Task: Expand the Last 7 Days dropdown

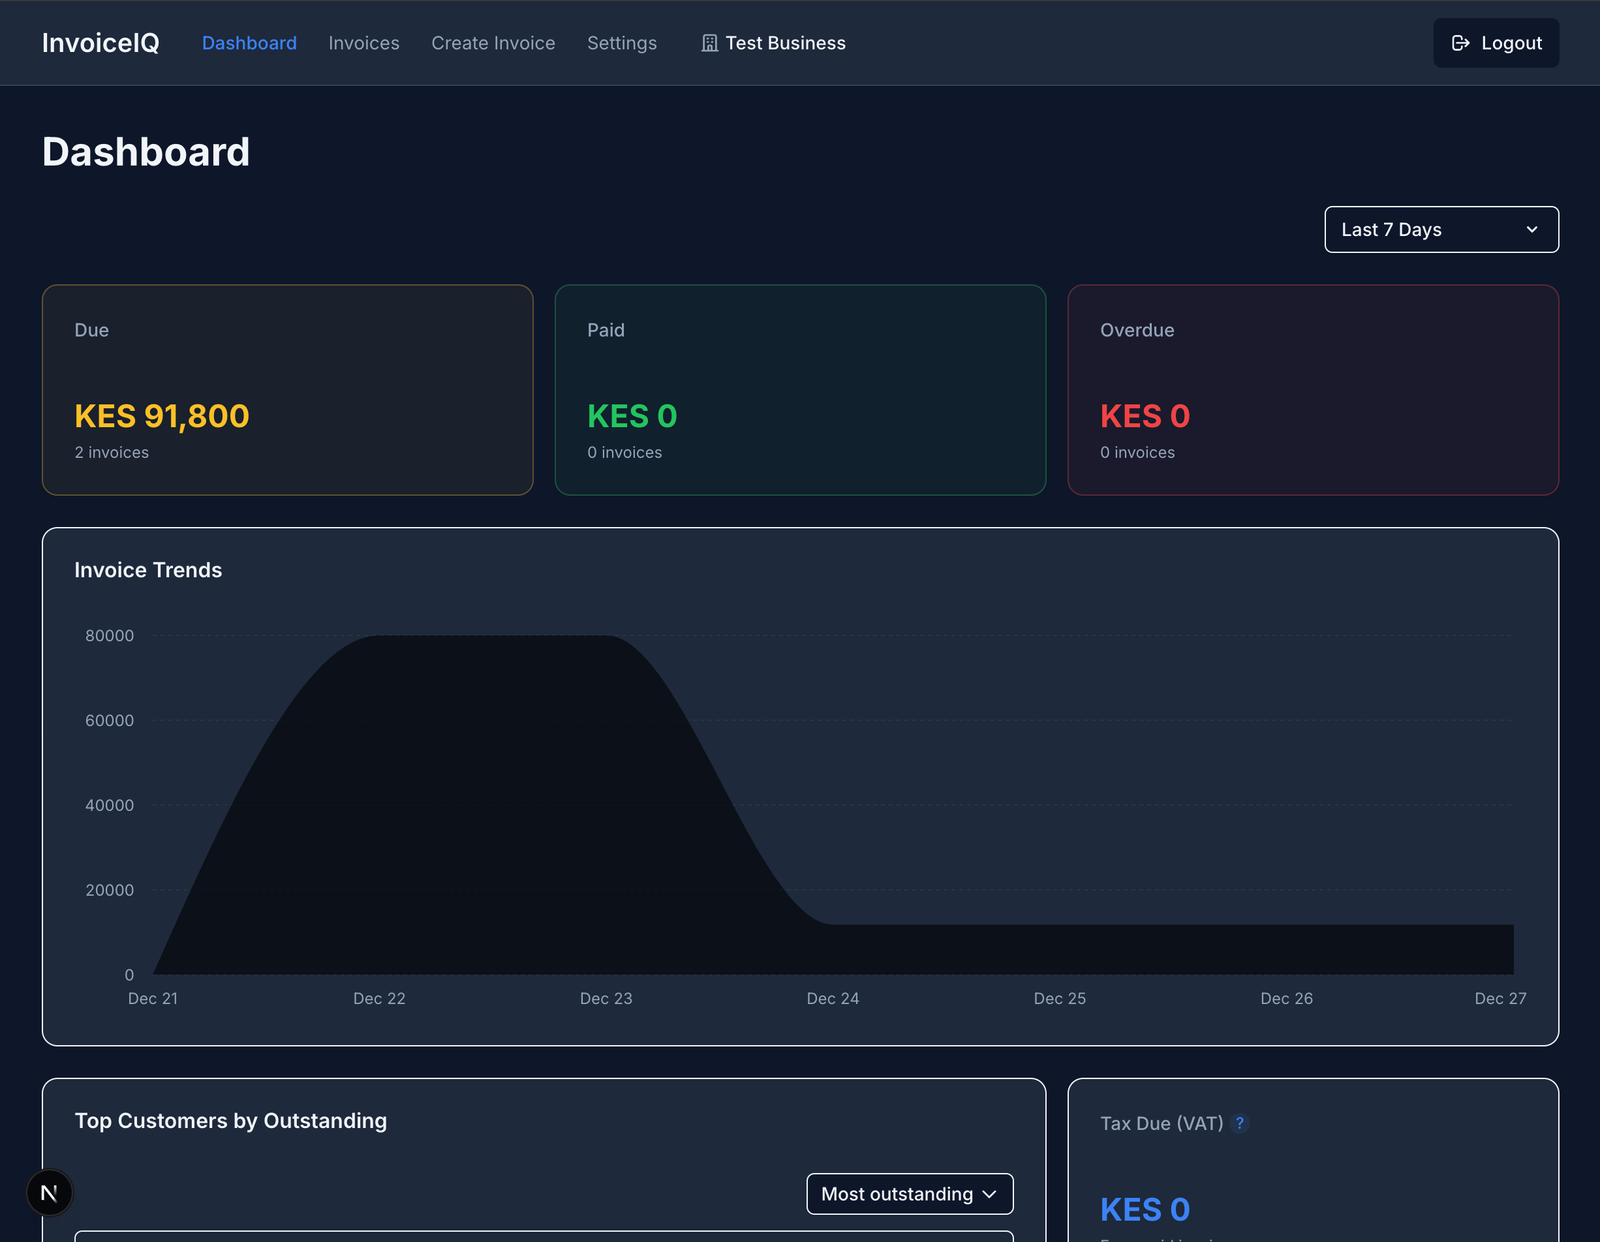Action: [x=1441, y=230]
